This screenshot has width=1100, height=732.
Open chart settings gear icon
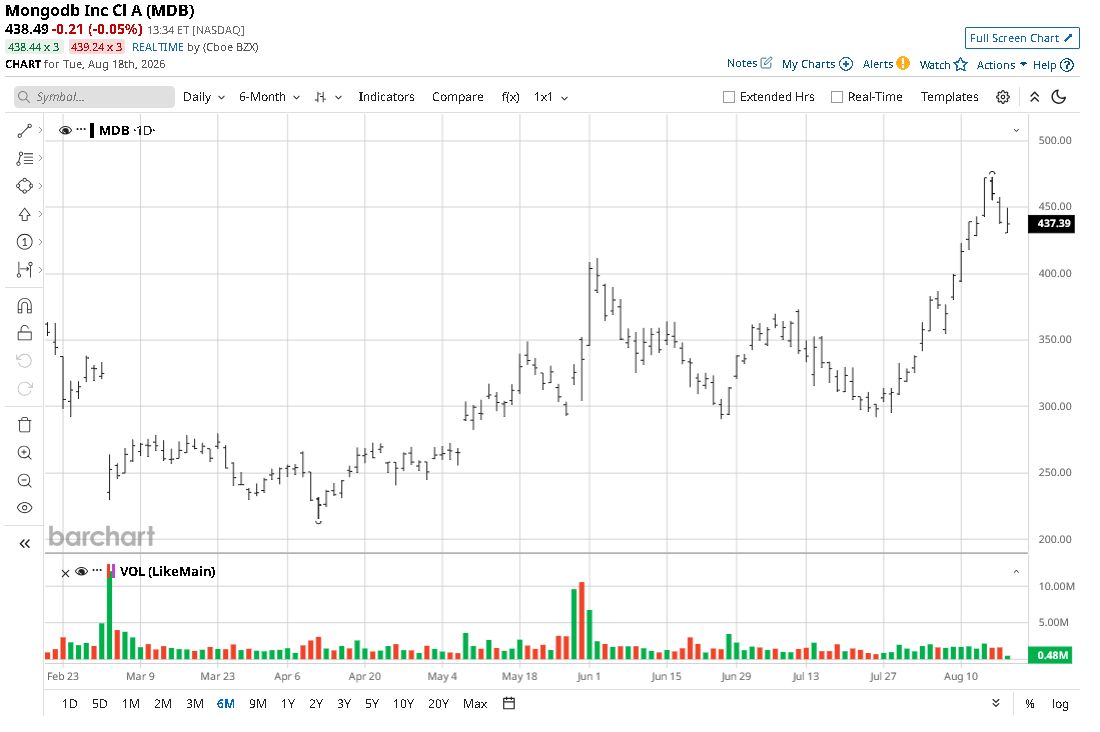click(x=1003, y=97)
